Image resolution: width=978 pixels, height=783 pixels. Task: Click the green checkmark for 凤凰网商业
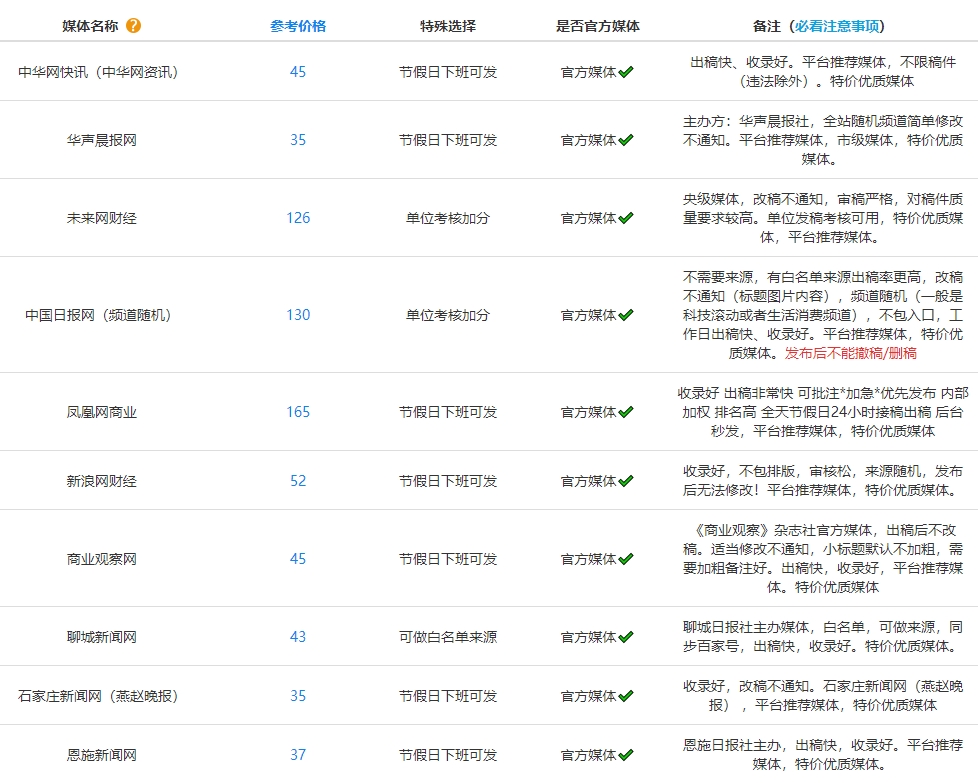pos(626,412)
